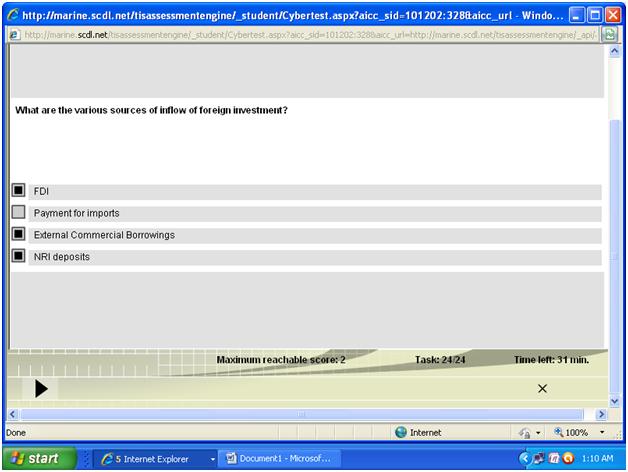Screen dimensions: 628x472
Task: Click the Task 24/24 indicator
Action: (x=440, y=360)
